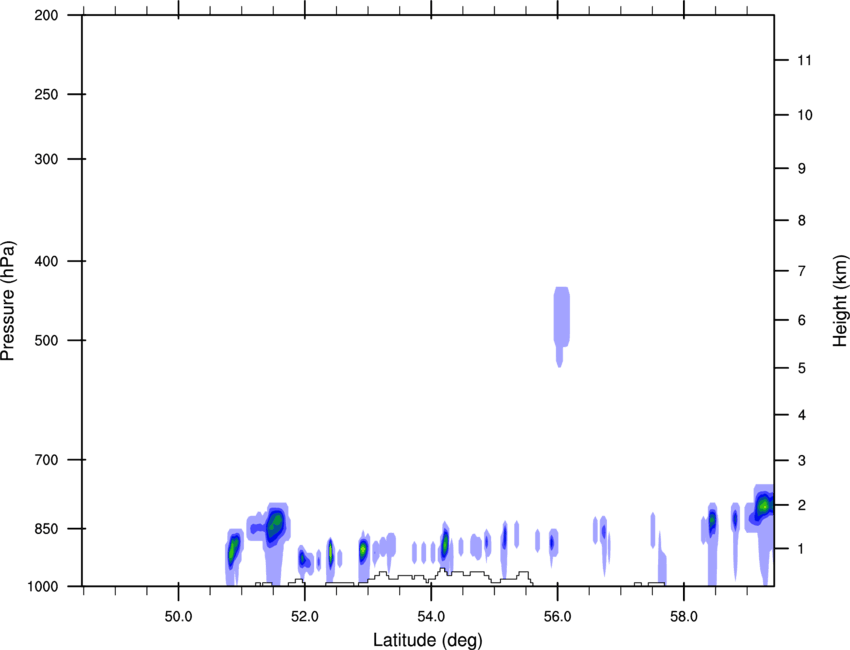Select the 400 pressure tick label
850x650 pixels.
point(46,261)
